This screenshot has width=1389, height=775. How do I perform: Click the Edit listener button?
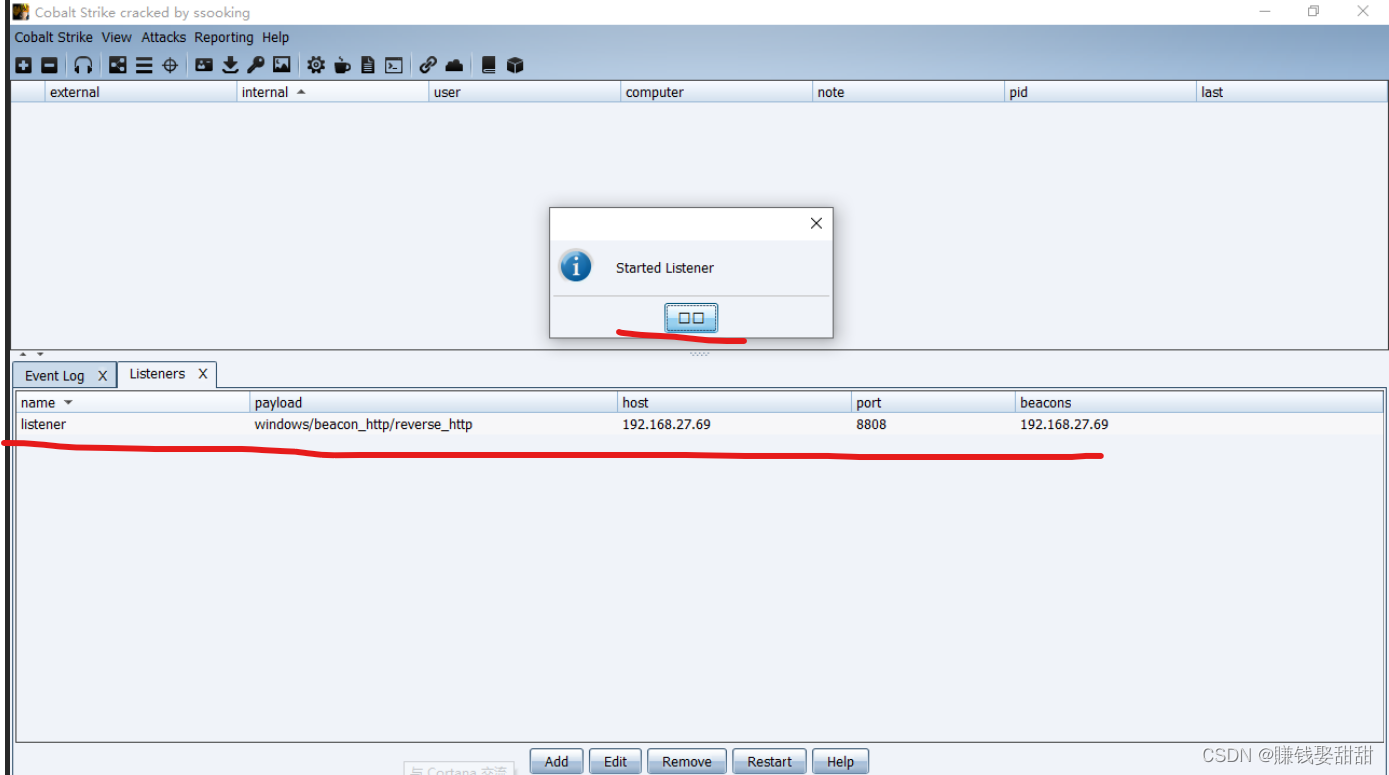click(x=616, y=761)
